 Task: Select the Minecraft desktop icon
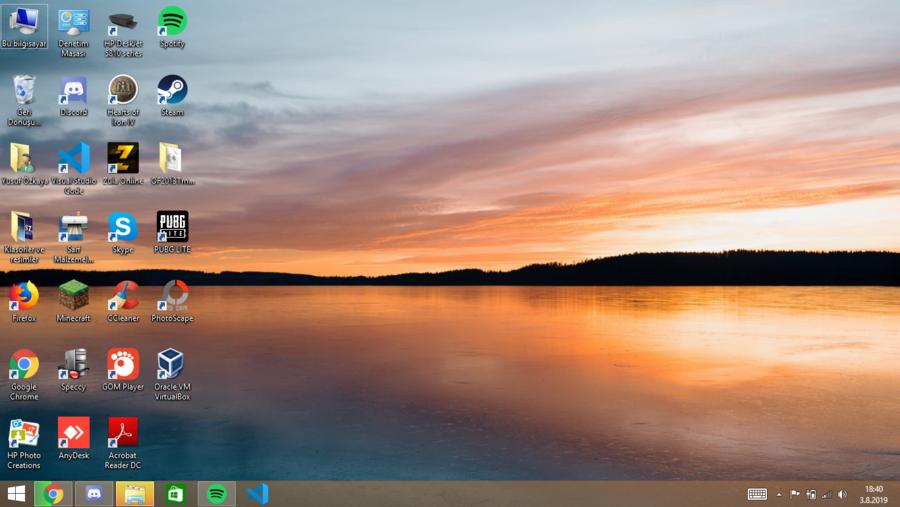(x=73, y=301)
